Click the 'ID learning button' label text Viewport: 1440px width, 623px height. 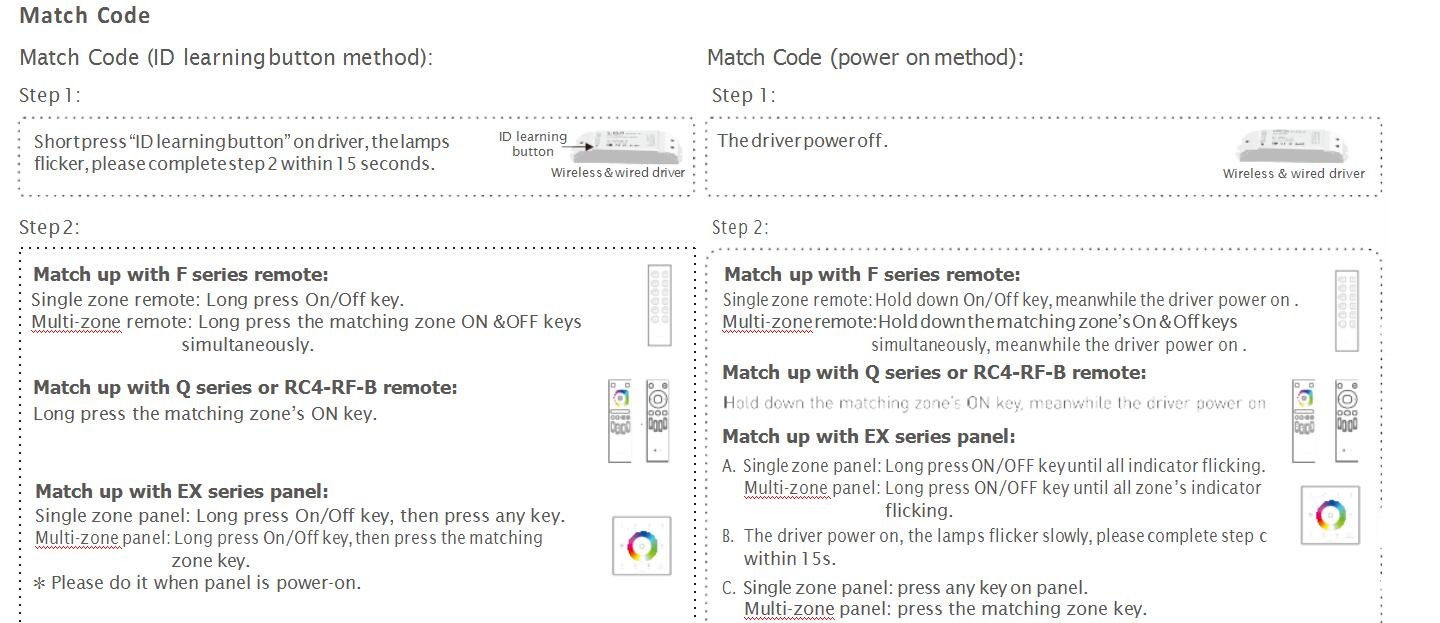tap(533, 144)
